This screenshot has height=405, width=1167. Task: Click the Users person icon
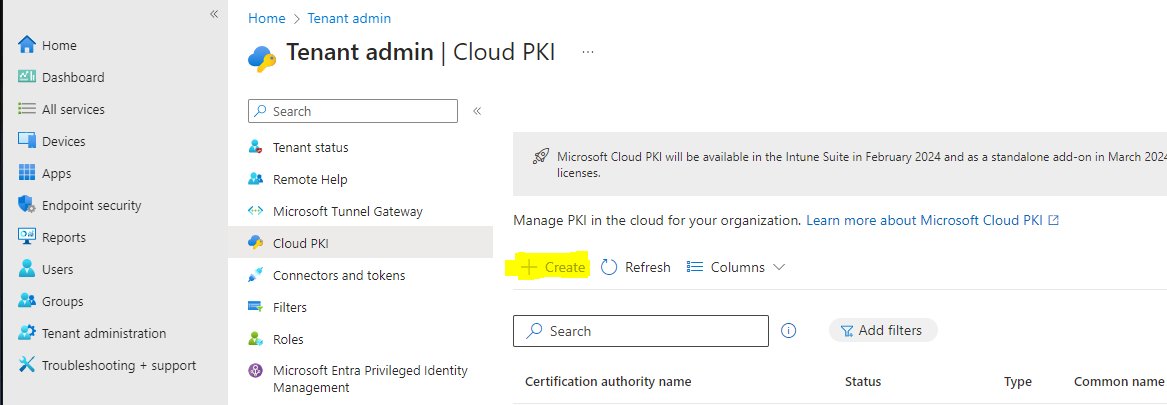coord(27,269)
